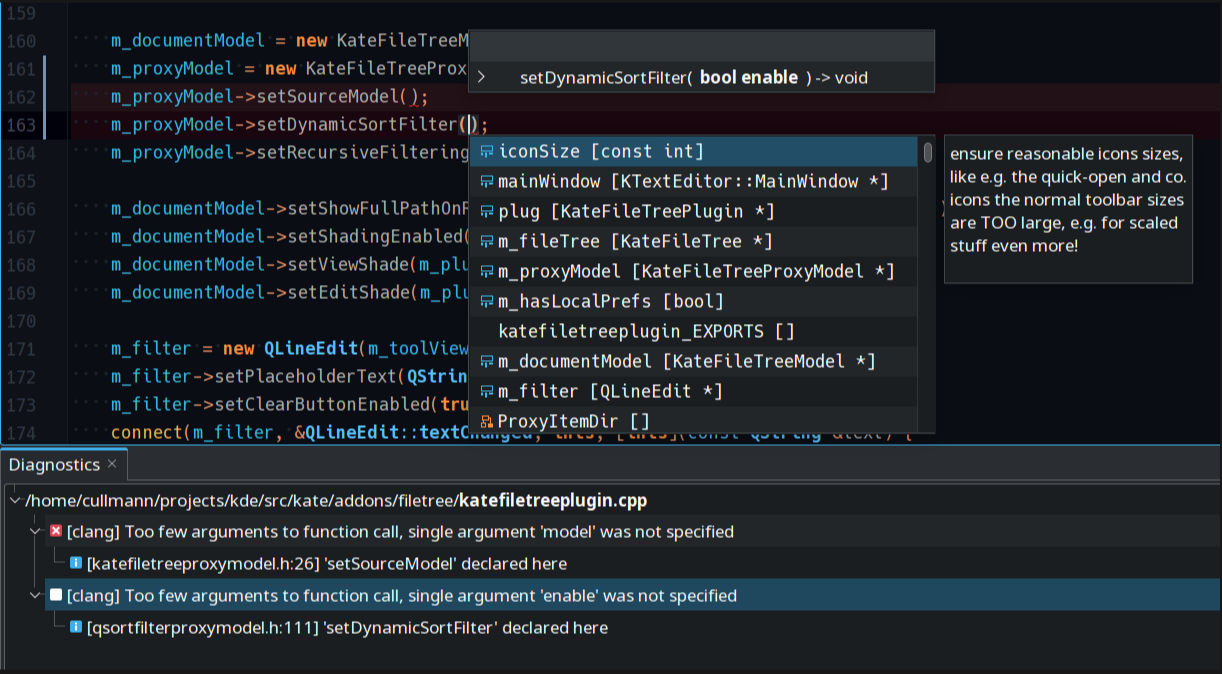1222x674 pixels.
Task: Select m_proxyModel from the completion list
Action: (695, 272)
